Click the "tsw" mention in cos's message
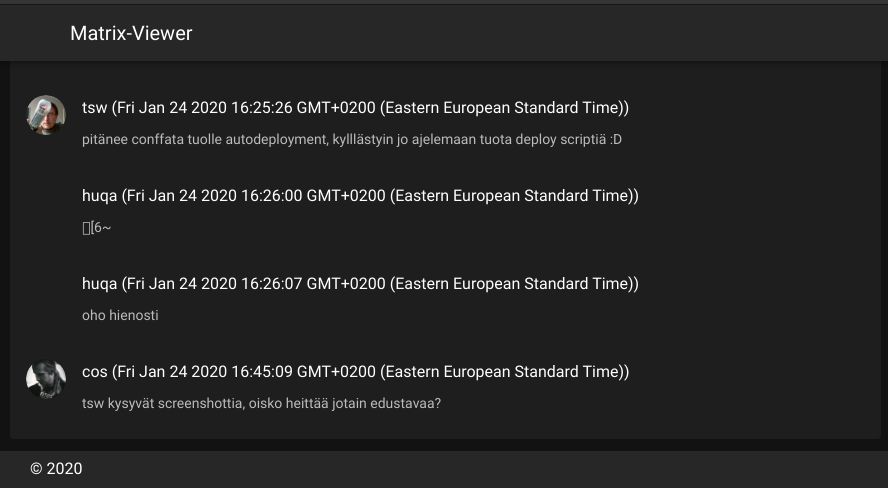This screenshot has width=888, height=488. point(91,403)
